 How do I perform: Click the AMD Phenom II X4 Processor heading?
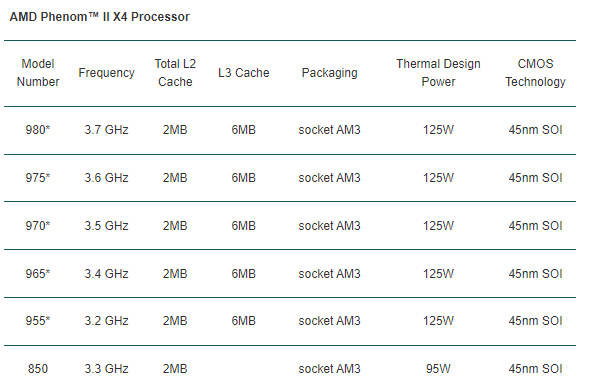[x=100, y=17]
